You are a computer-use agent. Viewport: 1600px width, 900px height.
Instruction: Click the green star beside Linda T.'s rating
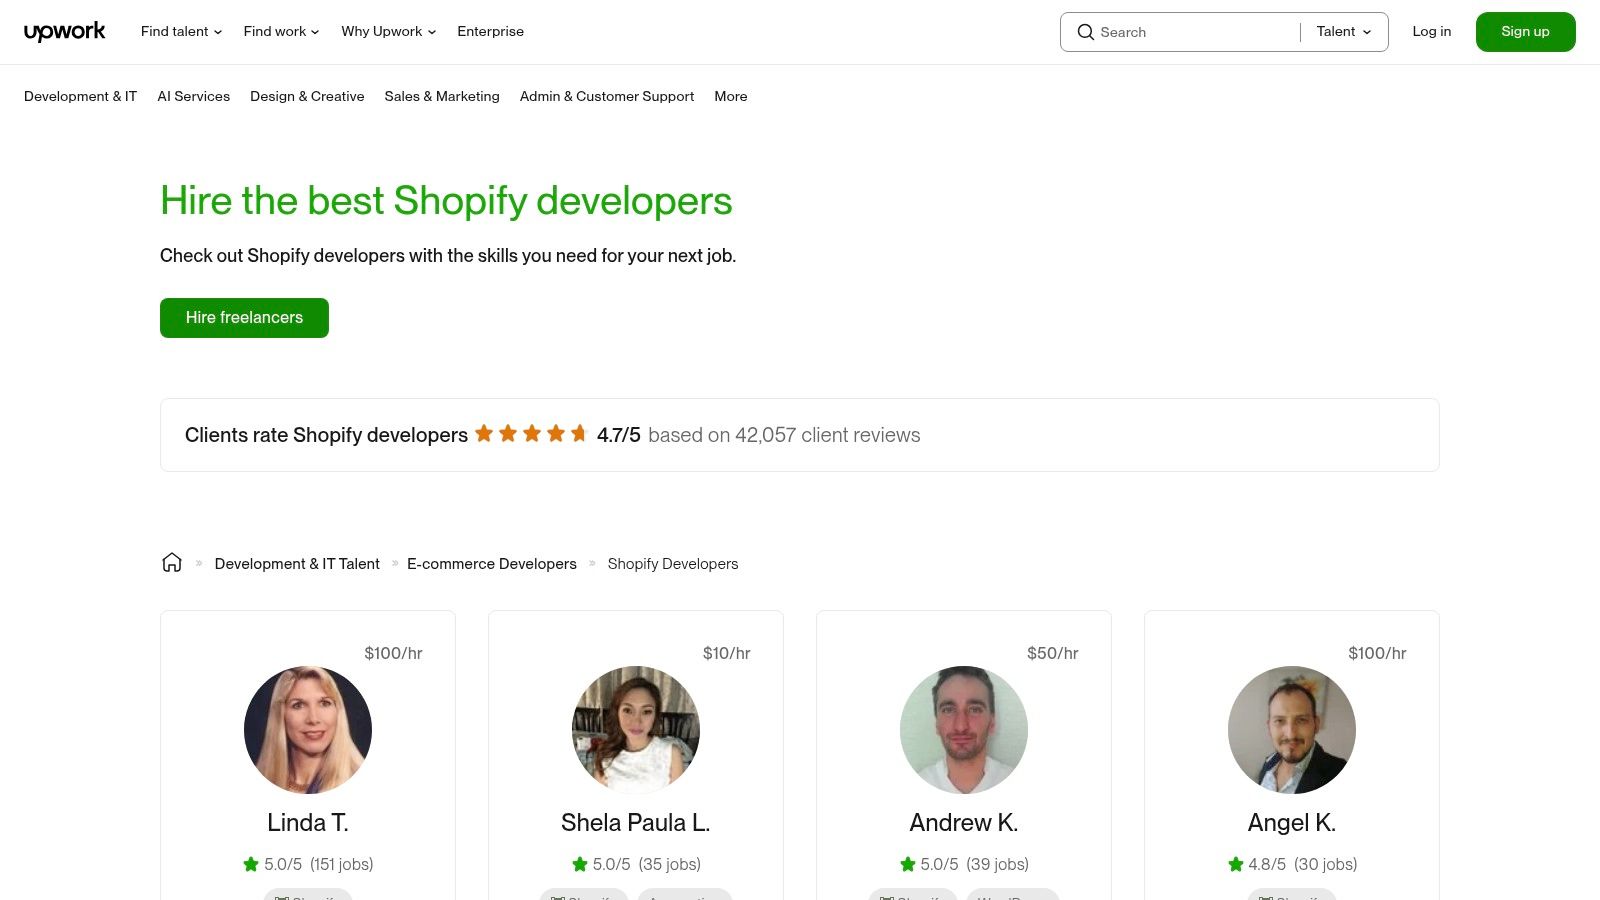pyautogui.click(x=251, y=864)
